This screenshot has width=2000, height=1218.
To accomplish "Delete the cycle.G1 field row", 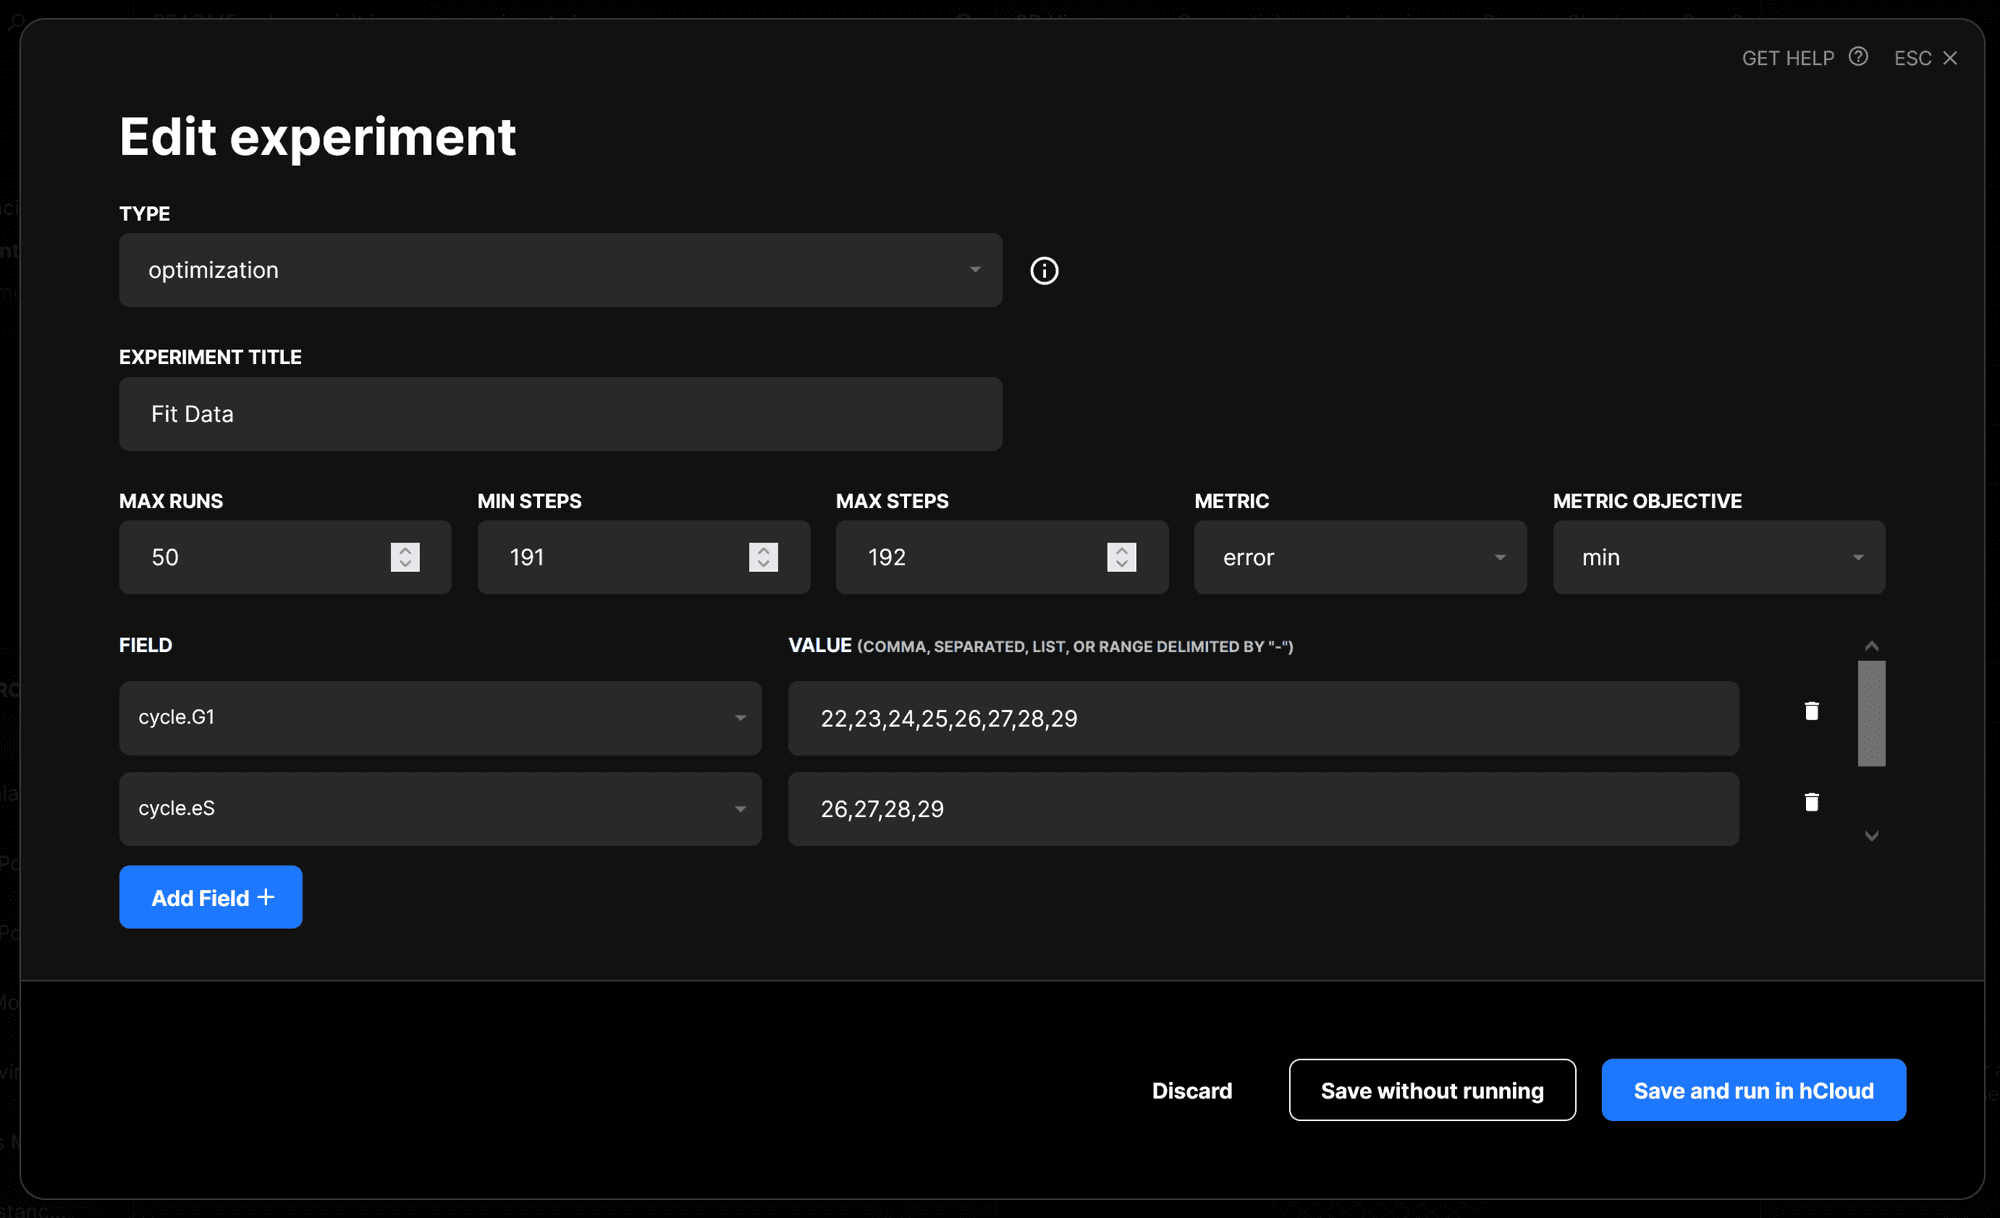I will pyautogui.click(x=1811, y=711).
